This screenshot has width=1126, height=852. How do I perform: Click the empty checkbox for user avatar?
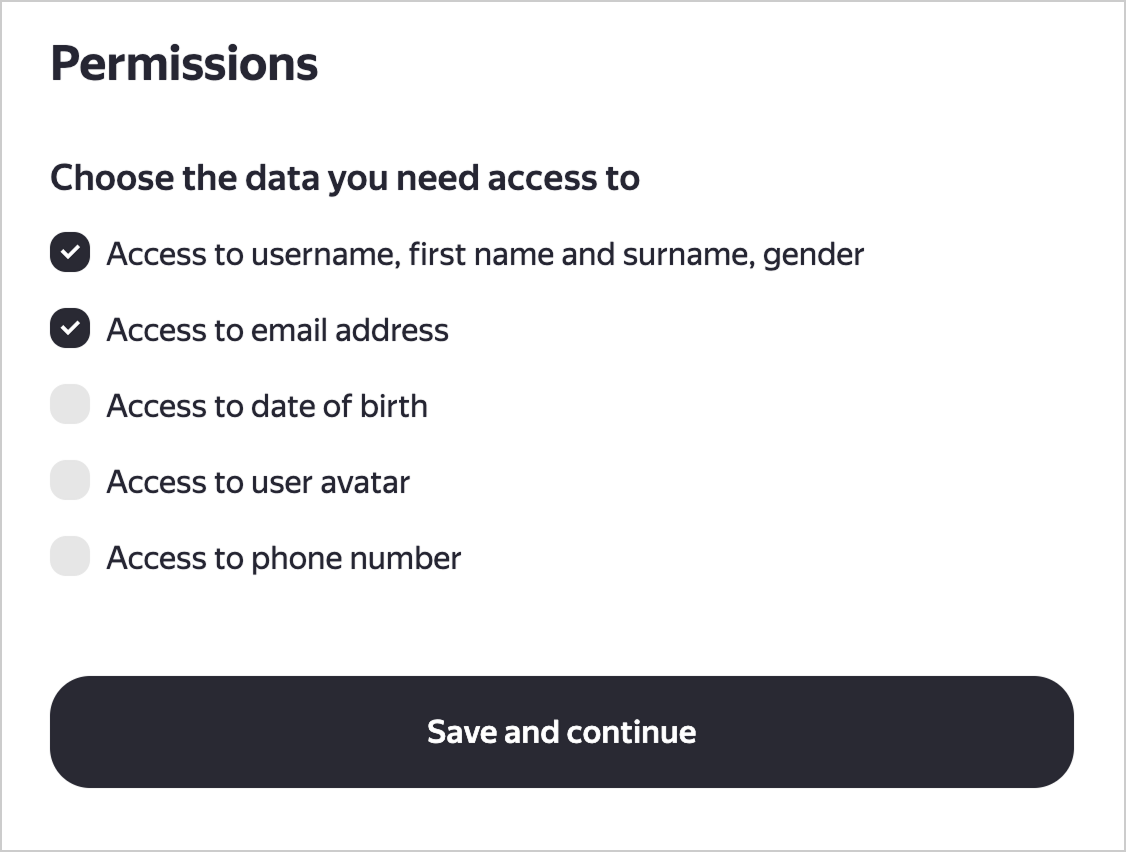pyautogui.click(x=69, y=480)
